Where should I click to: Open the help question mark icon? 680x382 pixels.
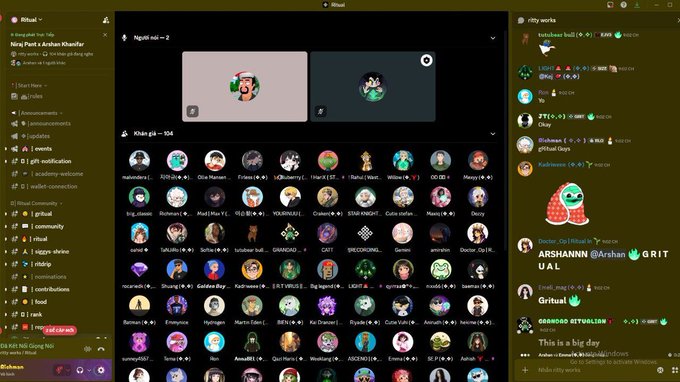click(x=623, y=5)
